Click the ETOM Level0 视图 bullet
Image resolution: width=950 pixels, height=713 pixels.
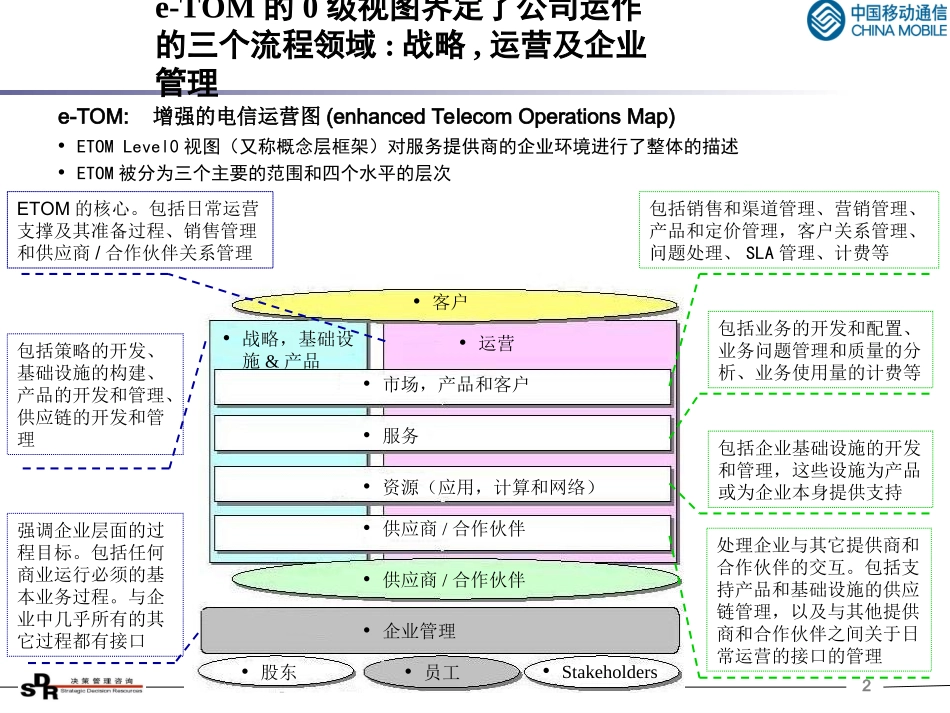point(399,146)
